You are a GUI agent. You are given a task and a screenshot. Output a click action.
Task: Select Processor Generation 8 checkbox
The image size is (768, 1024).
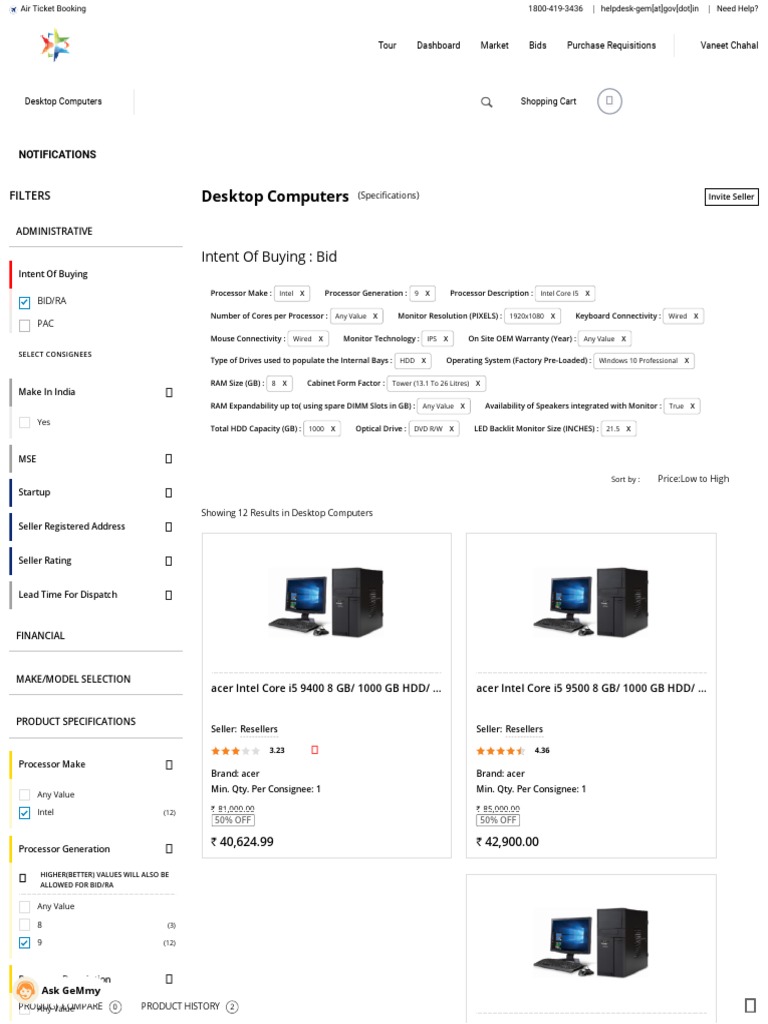[25, 925]
